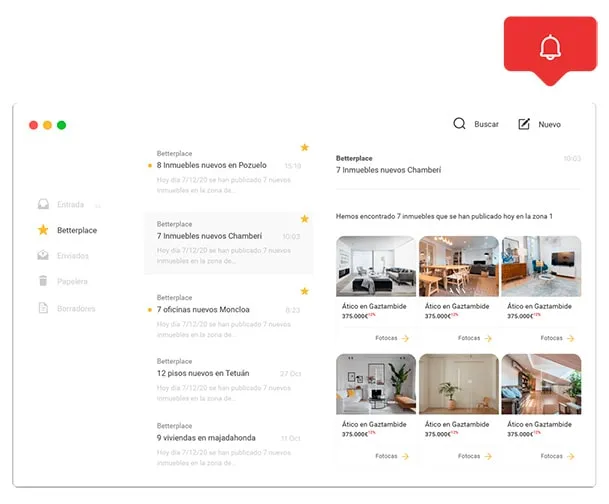Click the Nuevo compose pencil icon

(524, 124)
